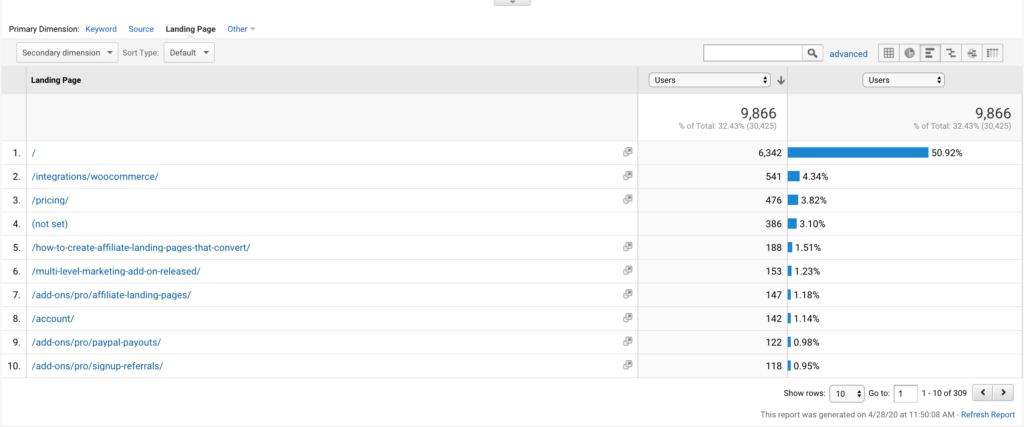Select Source as primary dimension
This screenshot has height=427, width=1024.
[141, 29]
